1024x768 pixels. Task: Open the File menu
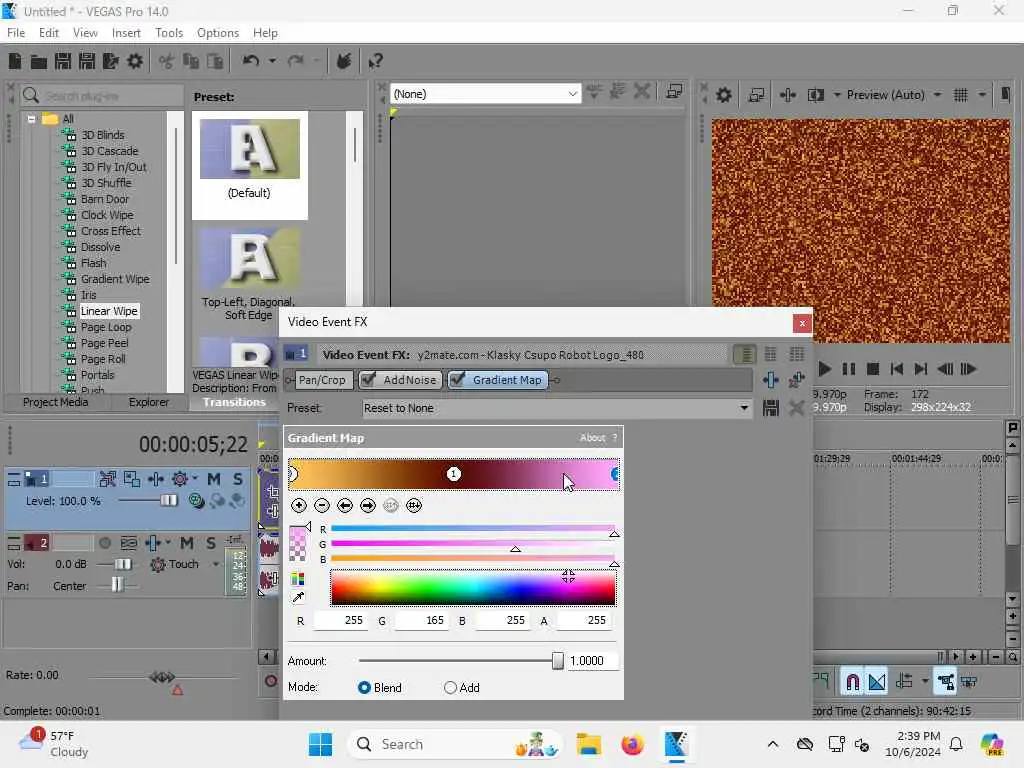point(16,33)
